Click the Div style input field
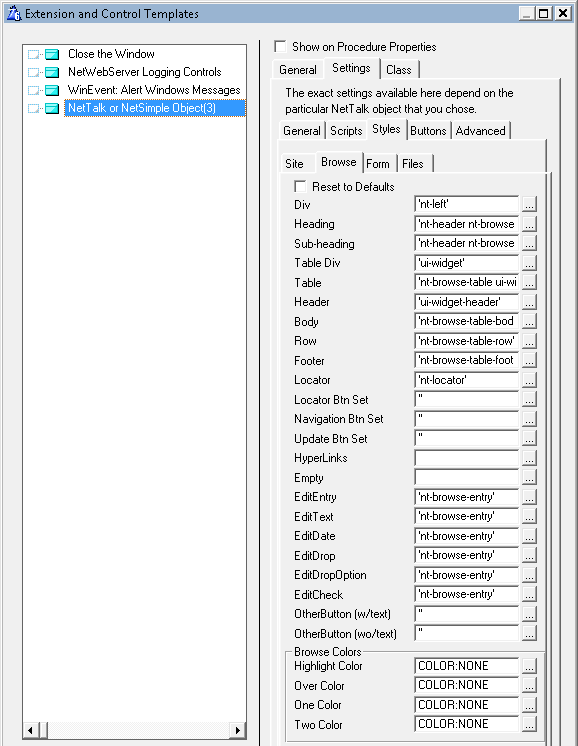Viewport: 578px width, 746px height. pos(467,204)
